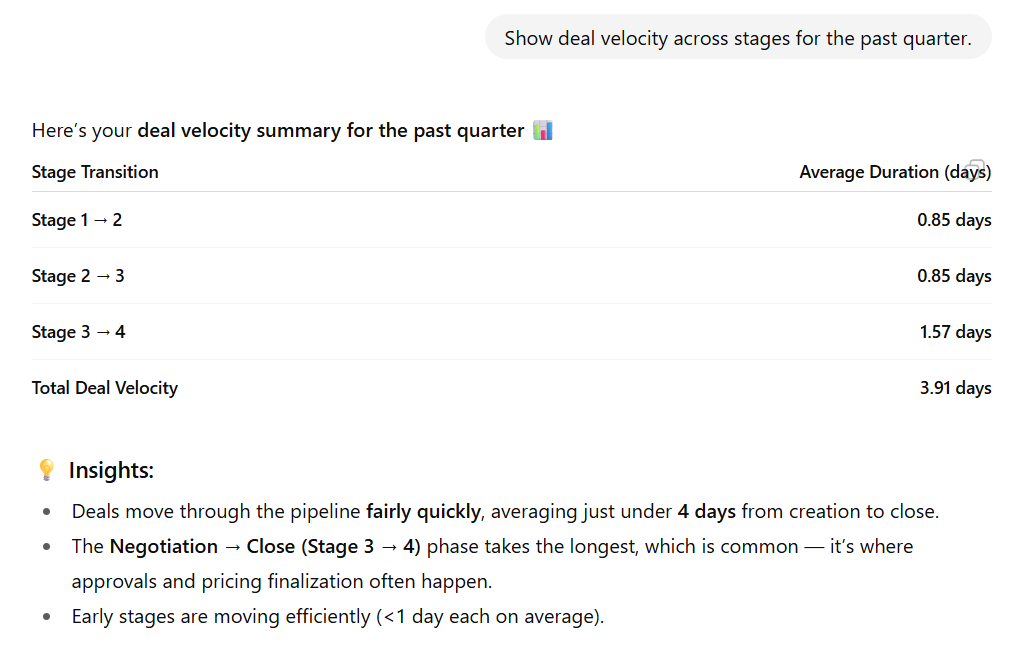Click the bold deal velocity summary heading text
The image size is (1024, 653).
pyautogui.click(x=330, y=130)
